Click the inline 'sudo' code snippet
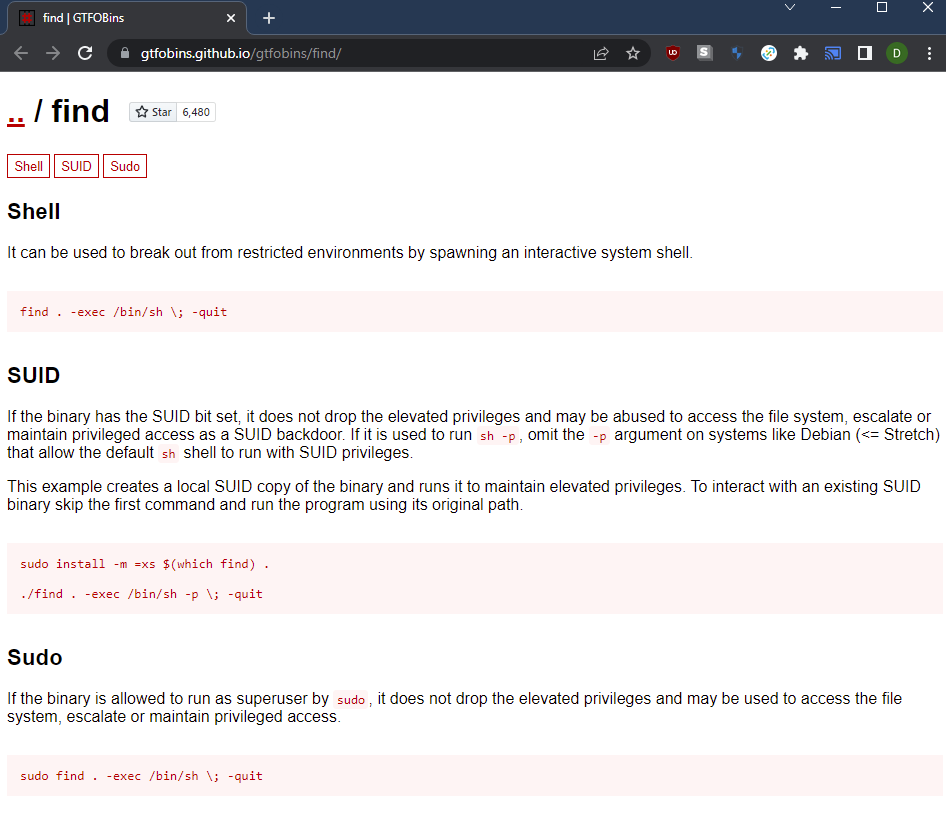 click(x=351, y=700)
